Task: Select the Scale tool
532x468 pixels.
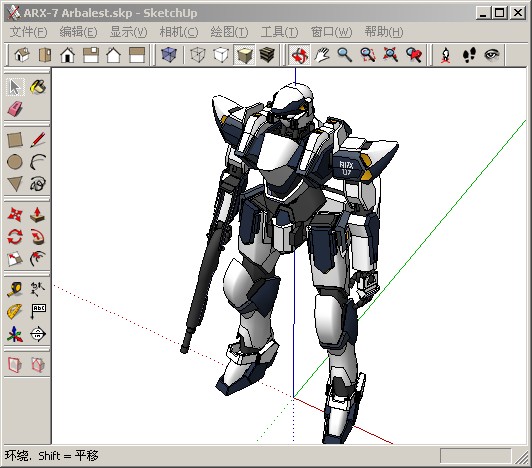Action: (x=15, y=259)
